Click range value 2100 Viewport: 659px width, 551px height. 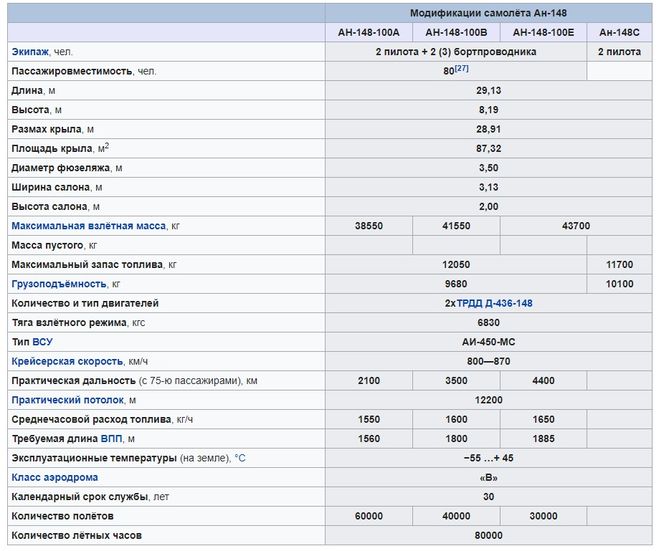click(x=369, y=380)
